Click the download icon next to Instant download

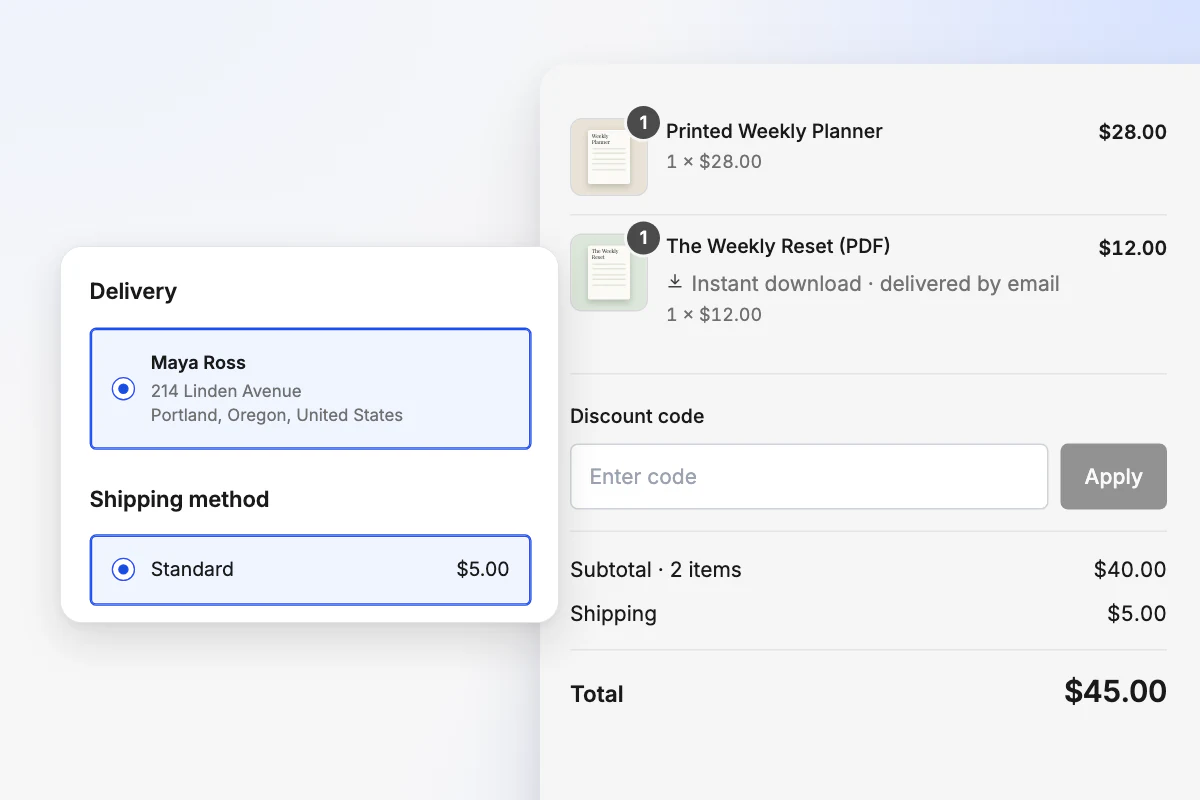click(675, 282)
